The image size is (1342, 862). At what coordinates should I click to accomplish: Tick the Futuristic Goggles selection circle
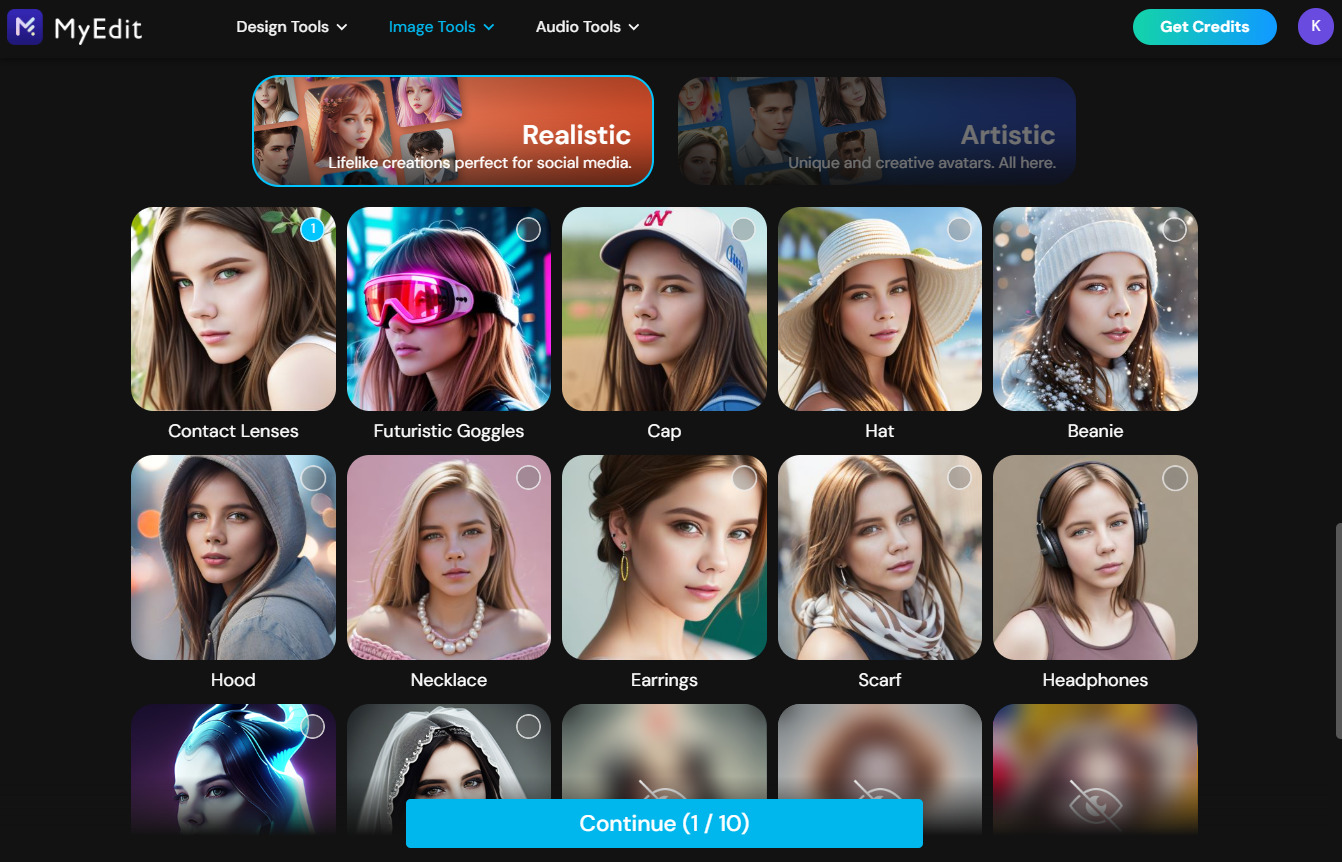(x=528, y=230)
